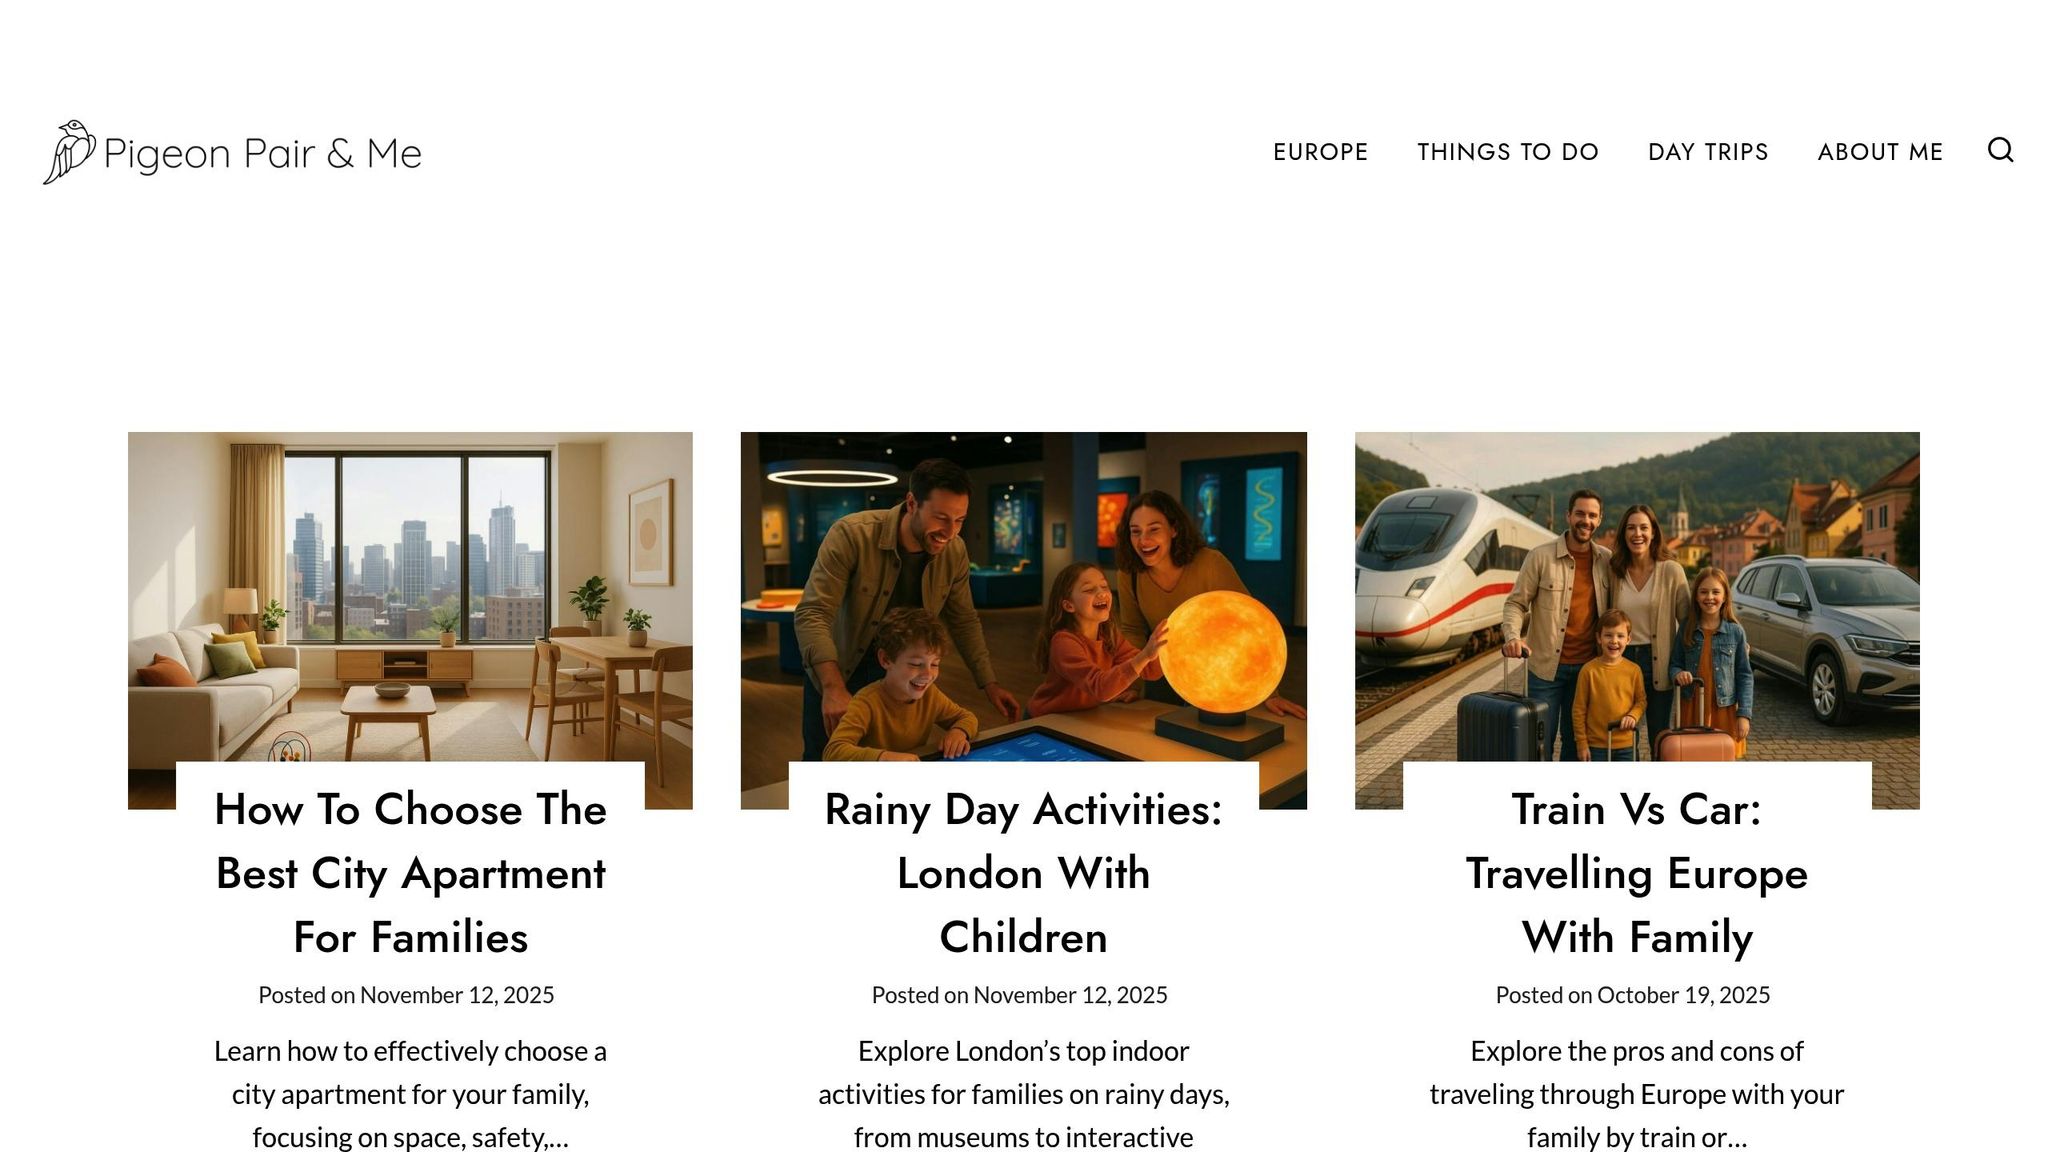2048x1152 pixels.
Task: Read How To Choose The Best City Apartment
Action: click(x=410, y=873)
